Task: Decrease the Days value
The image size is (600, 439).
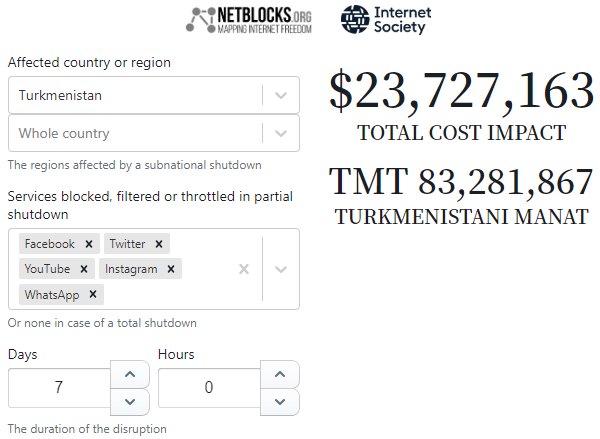Action: (130, 402)
